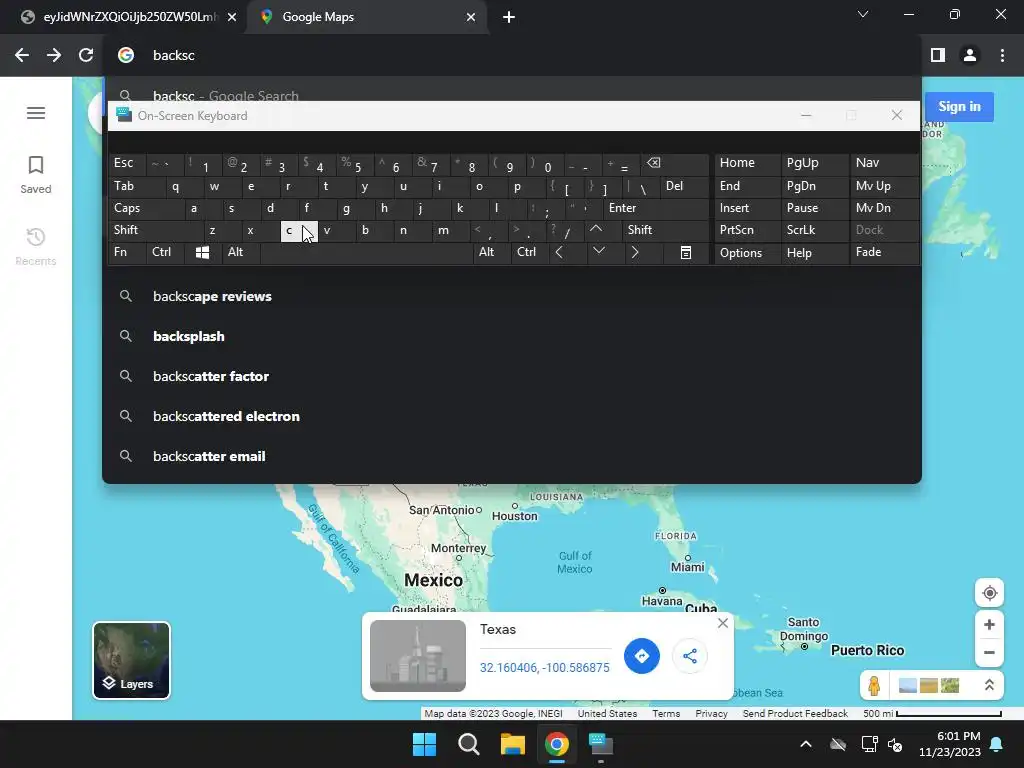Open taskbar Search
Screen dimensions: 1024x768
point(468,744)
